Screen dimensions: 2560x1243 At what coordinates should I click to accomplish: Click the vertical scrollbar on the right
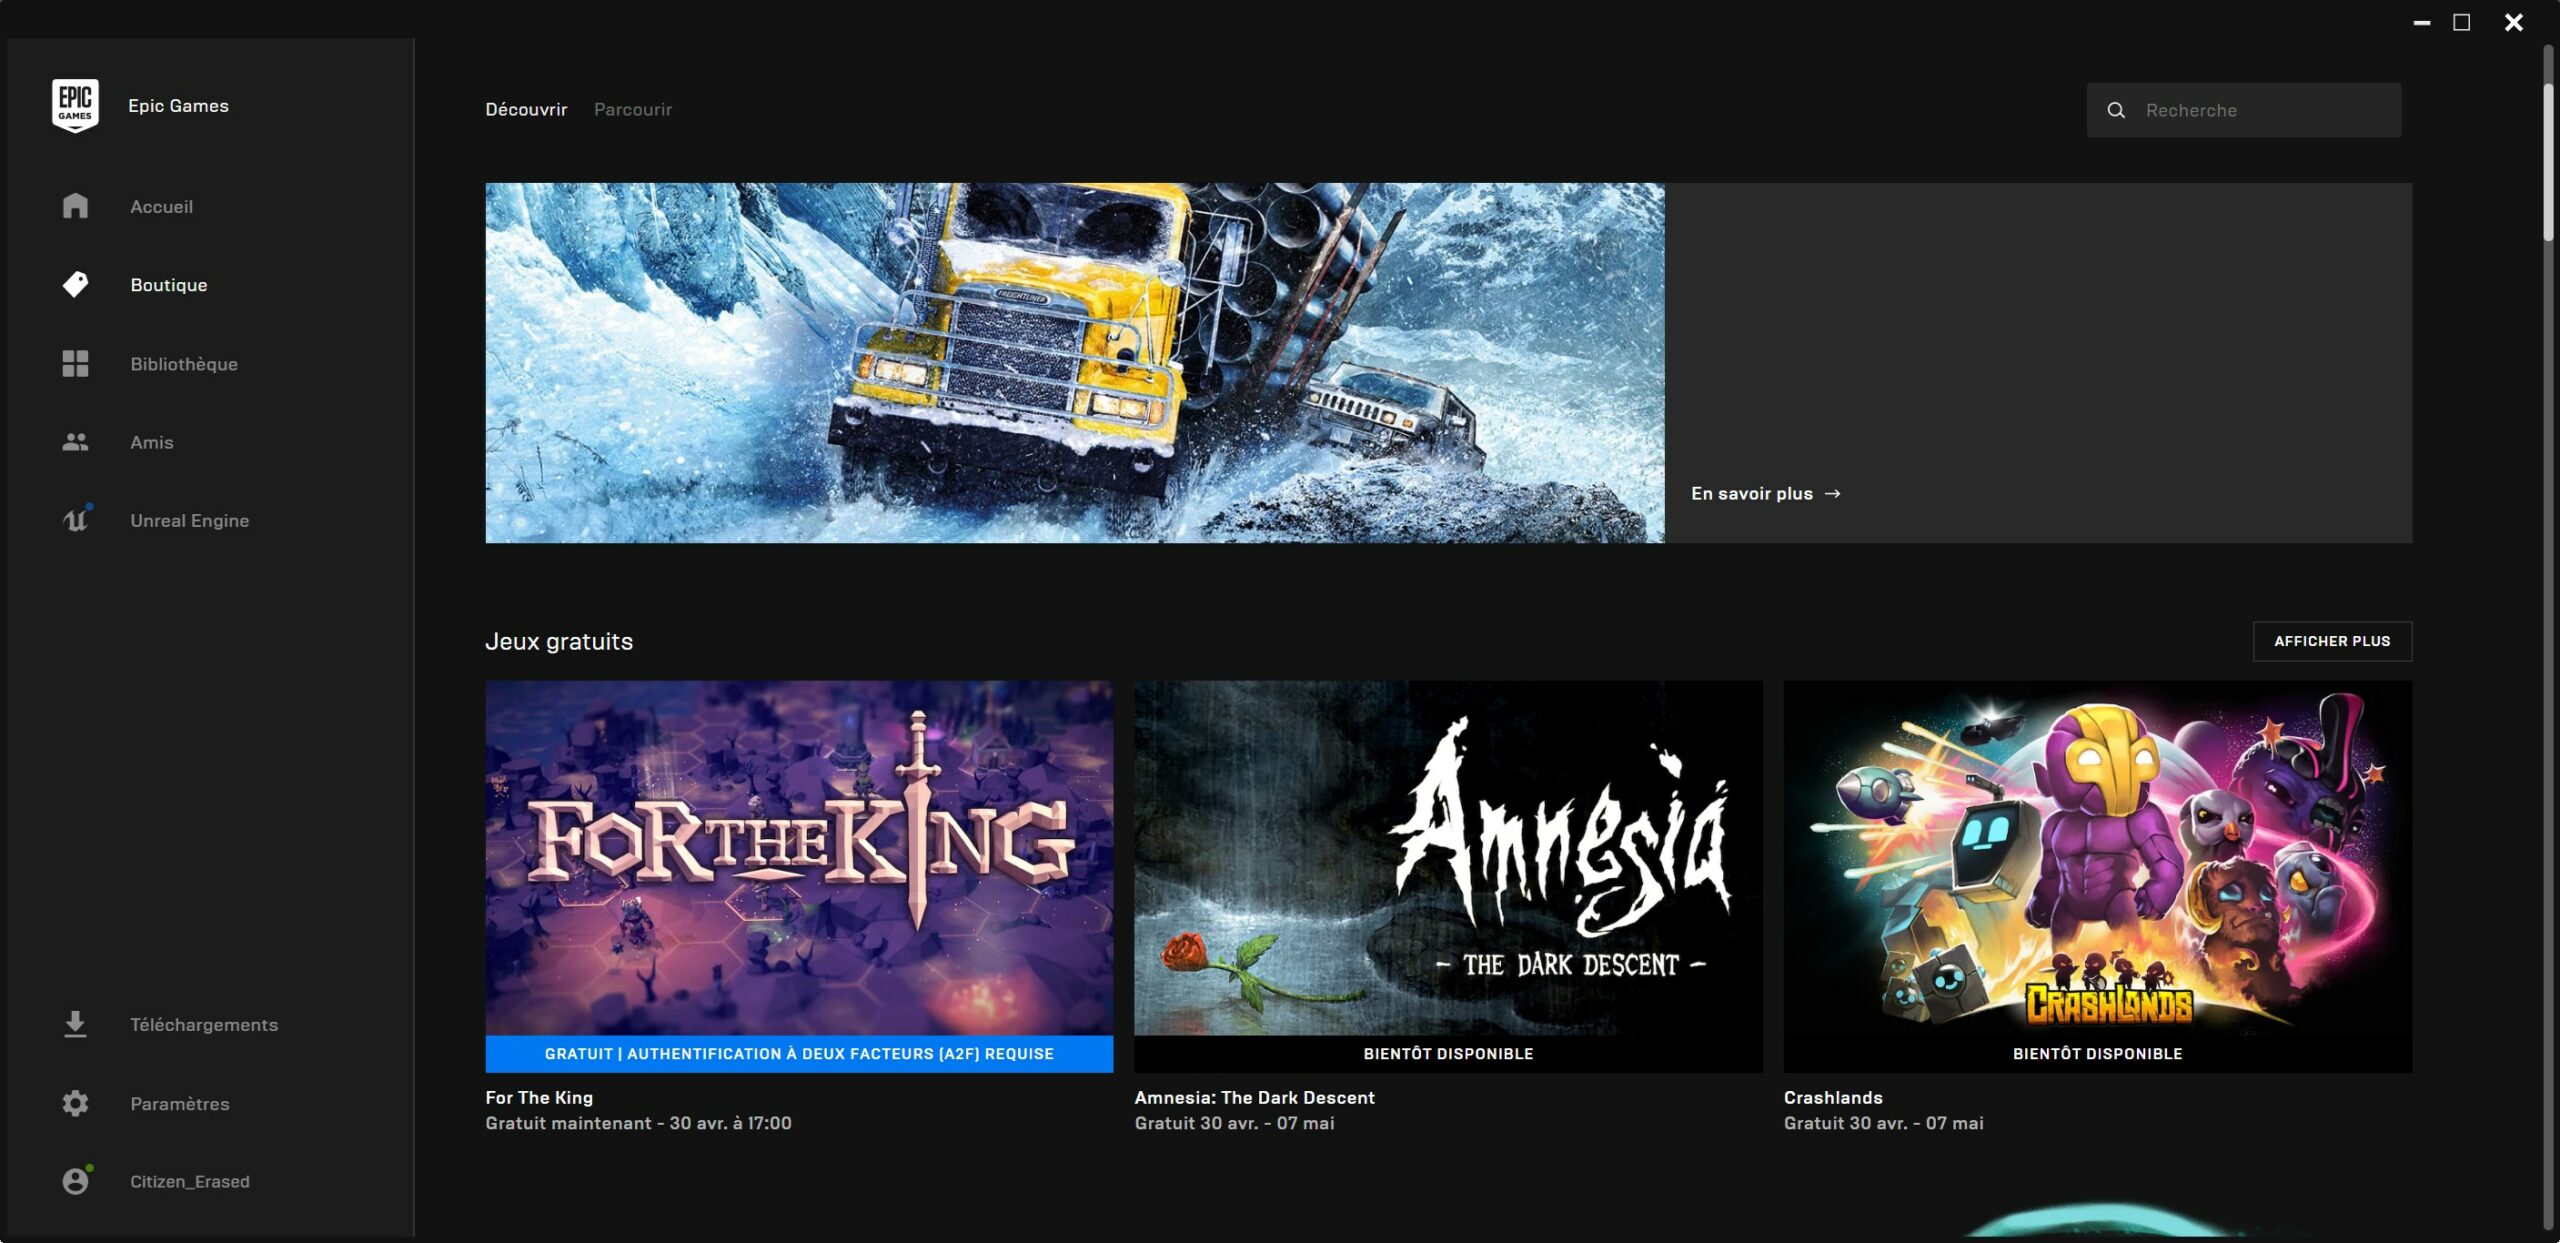[2548, 160]
